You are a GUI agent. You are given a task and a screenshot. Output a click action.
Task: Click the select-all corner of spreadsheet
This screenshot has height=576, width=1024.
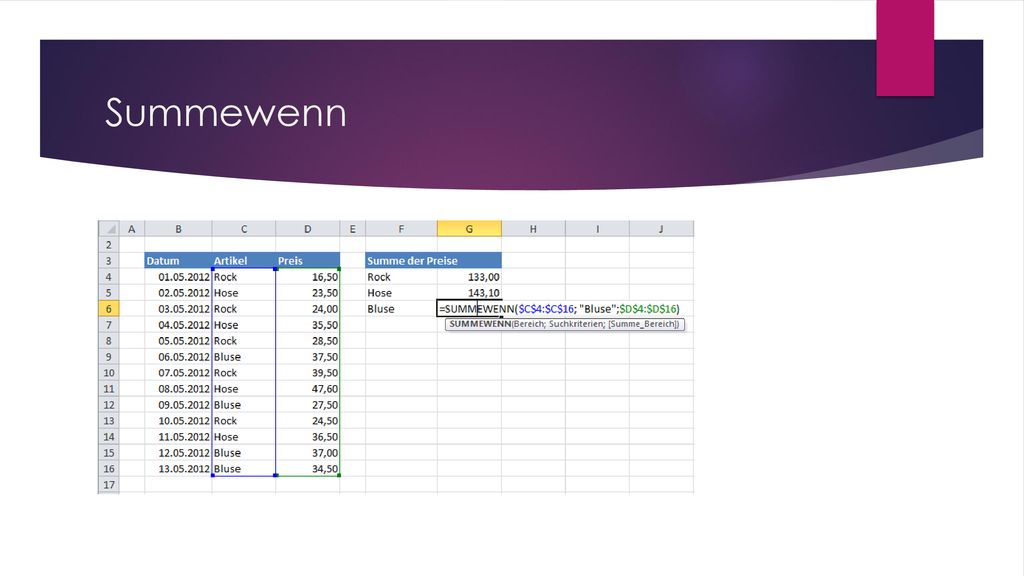[x=108, y=229]
